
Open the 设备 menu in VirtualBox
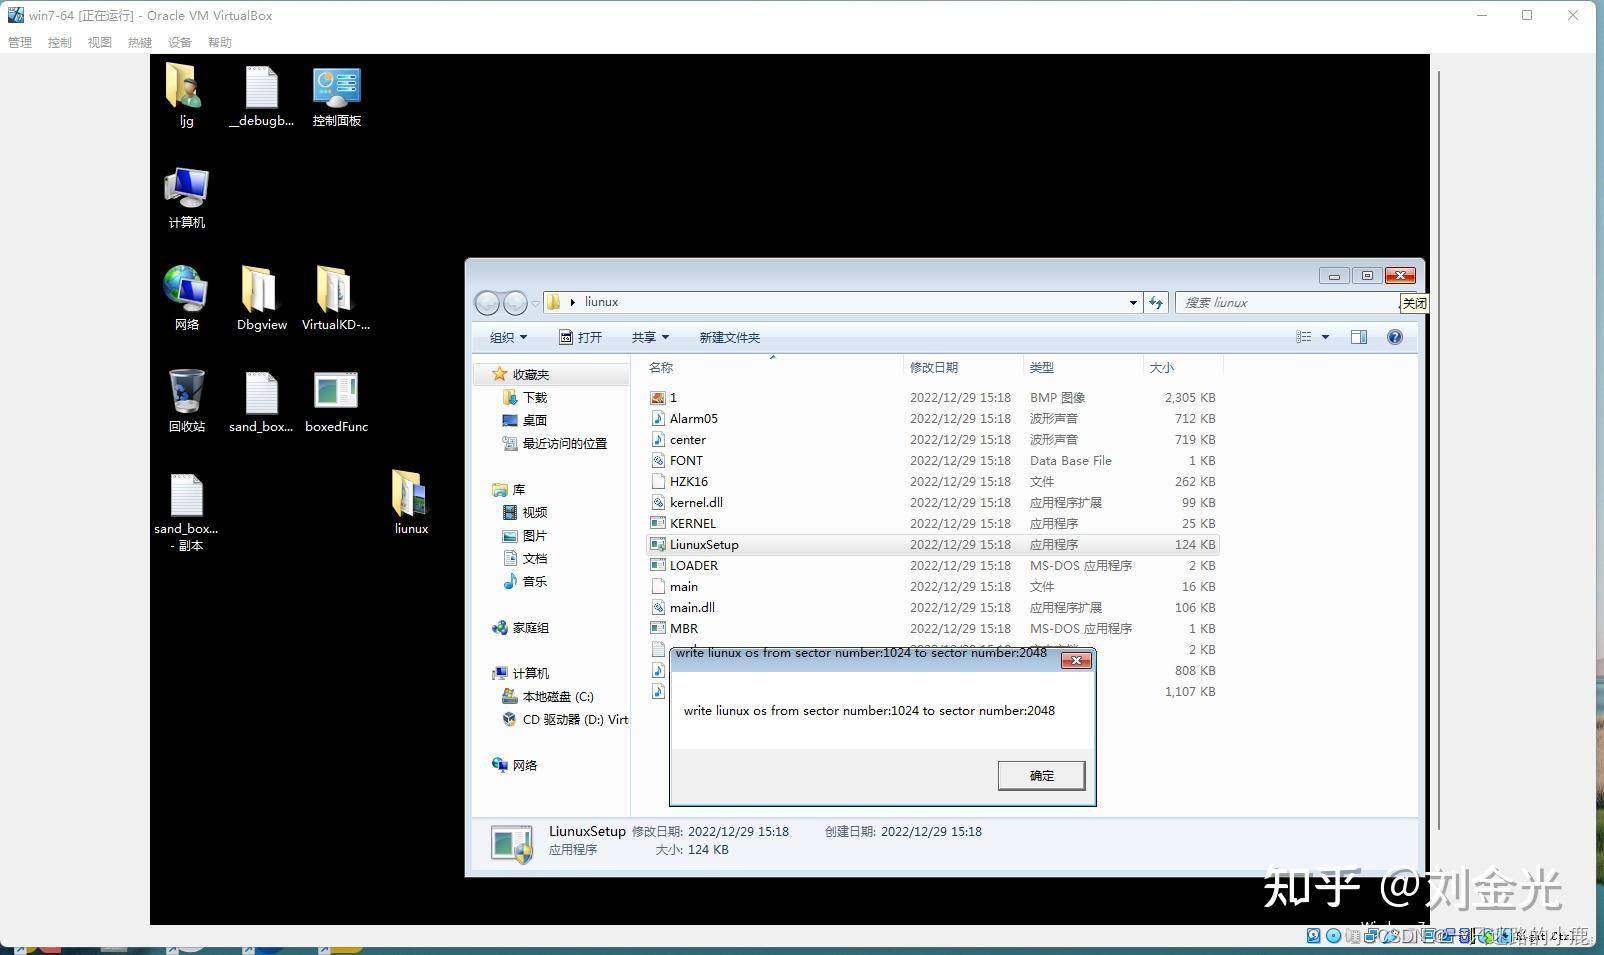click(180, 42)
